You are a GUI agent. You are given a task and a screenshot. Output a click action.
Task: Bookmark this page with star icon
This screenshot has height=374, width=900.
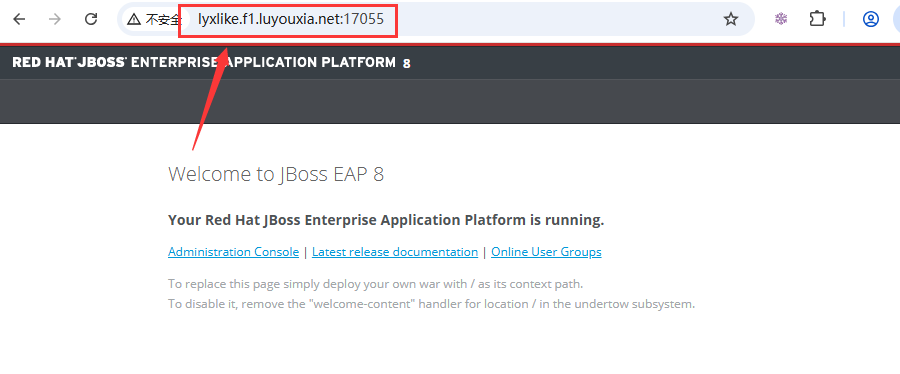click(x=731, y=20)
